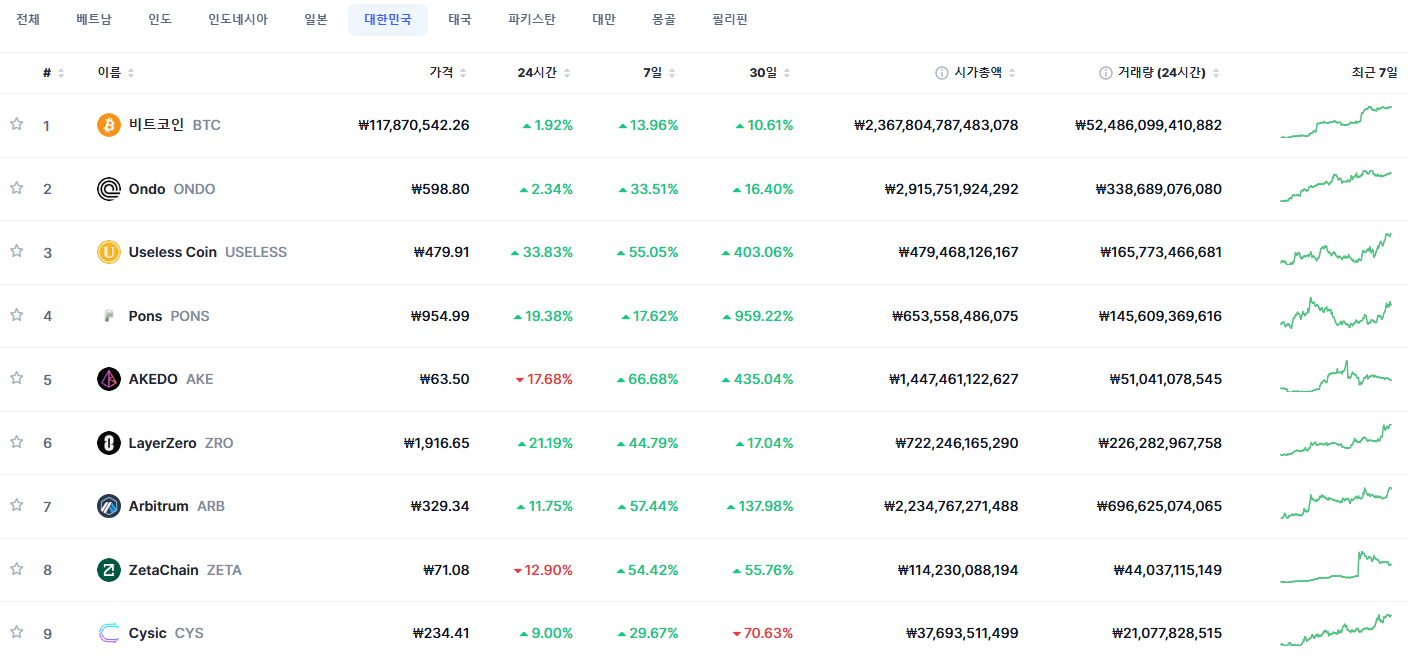Click the Bitcoin orange coin icon
Viewport: 1408px width, 660px height.
[x=109, y=125]
